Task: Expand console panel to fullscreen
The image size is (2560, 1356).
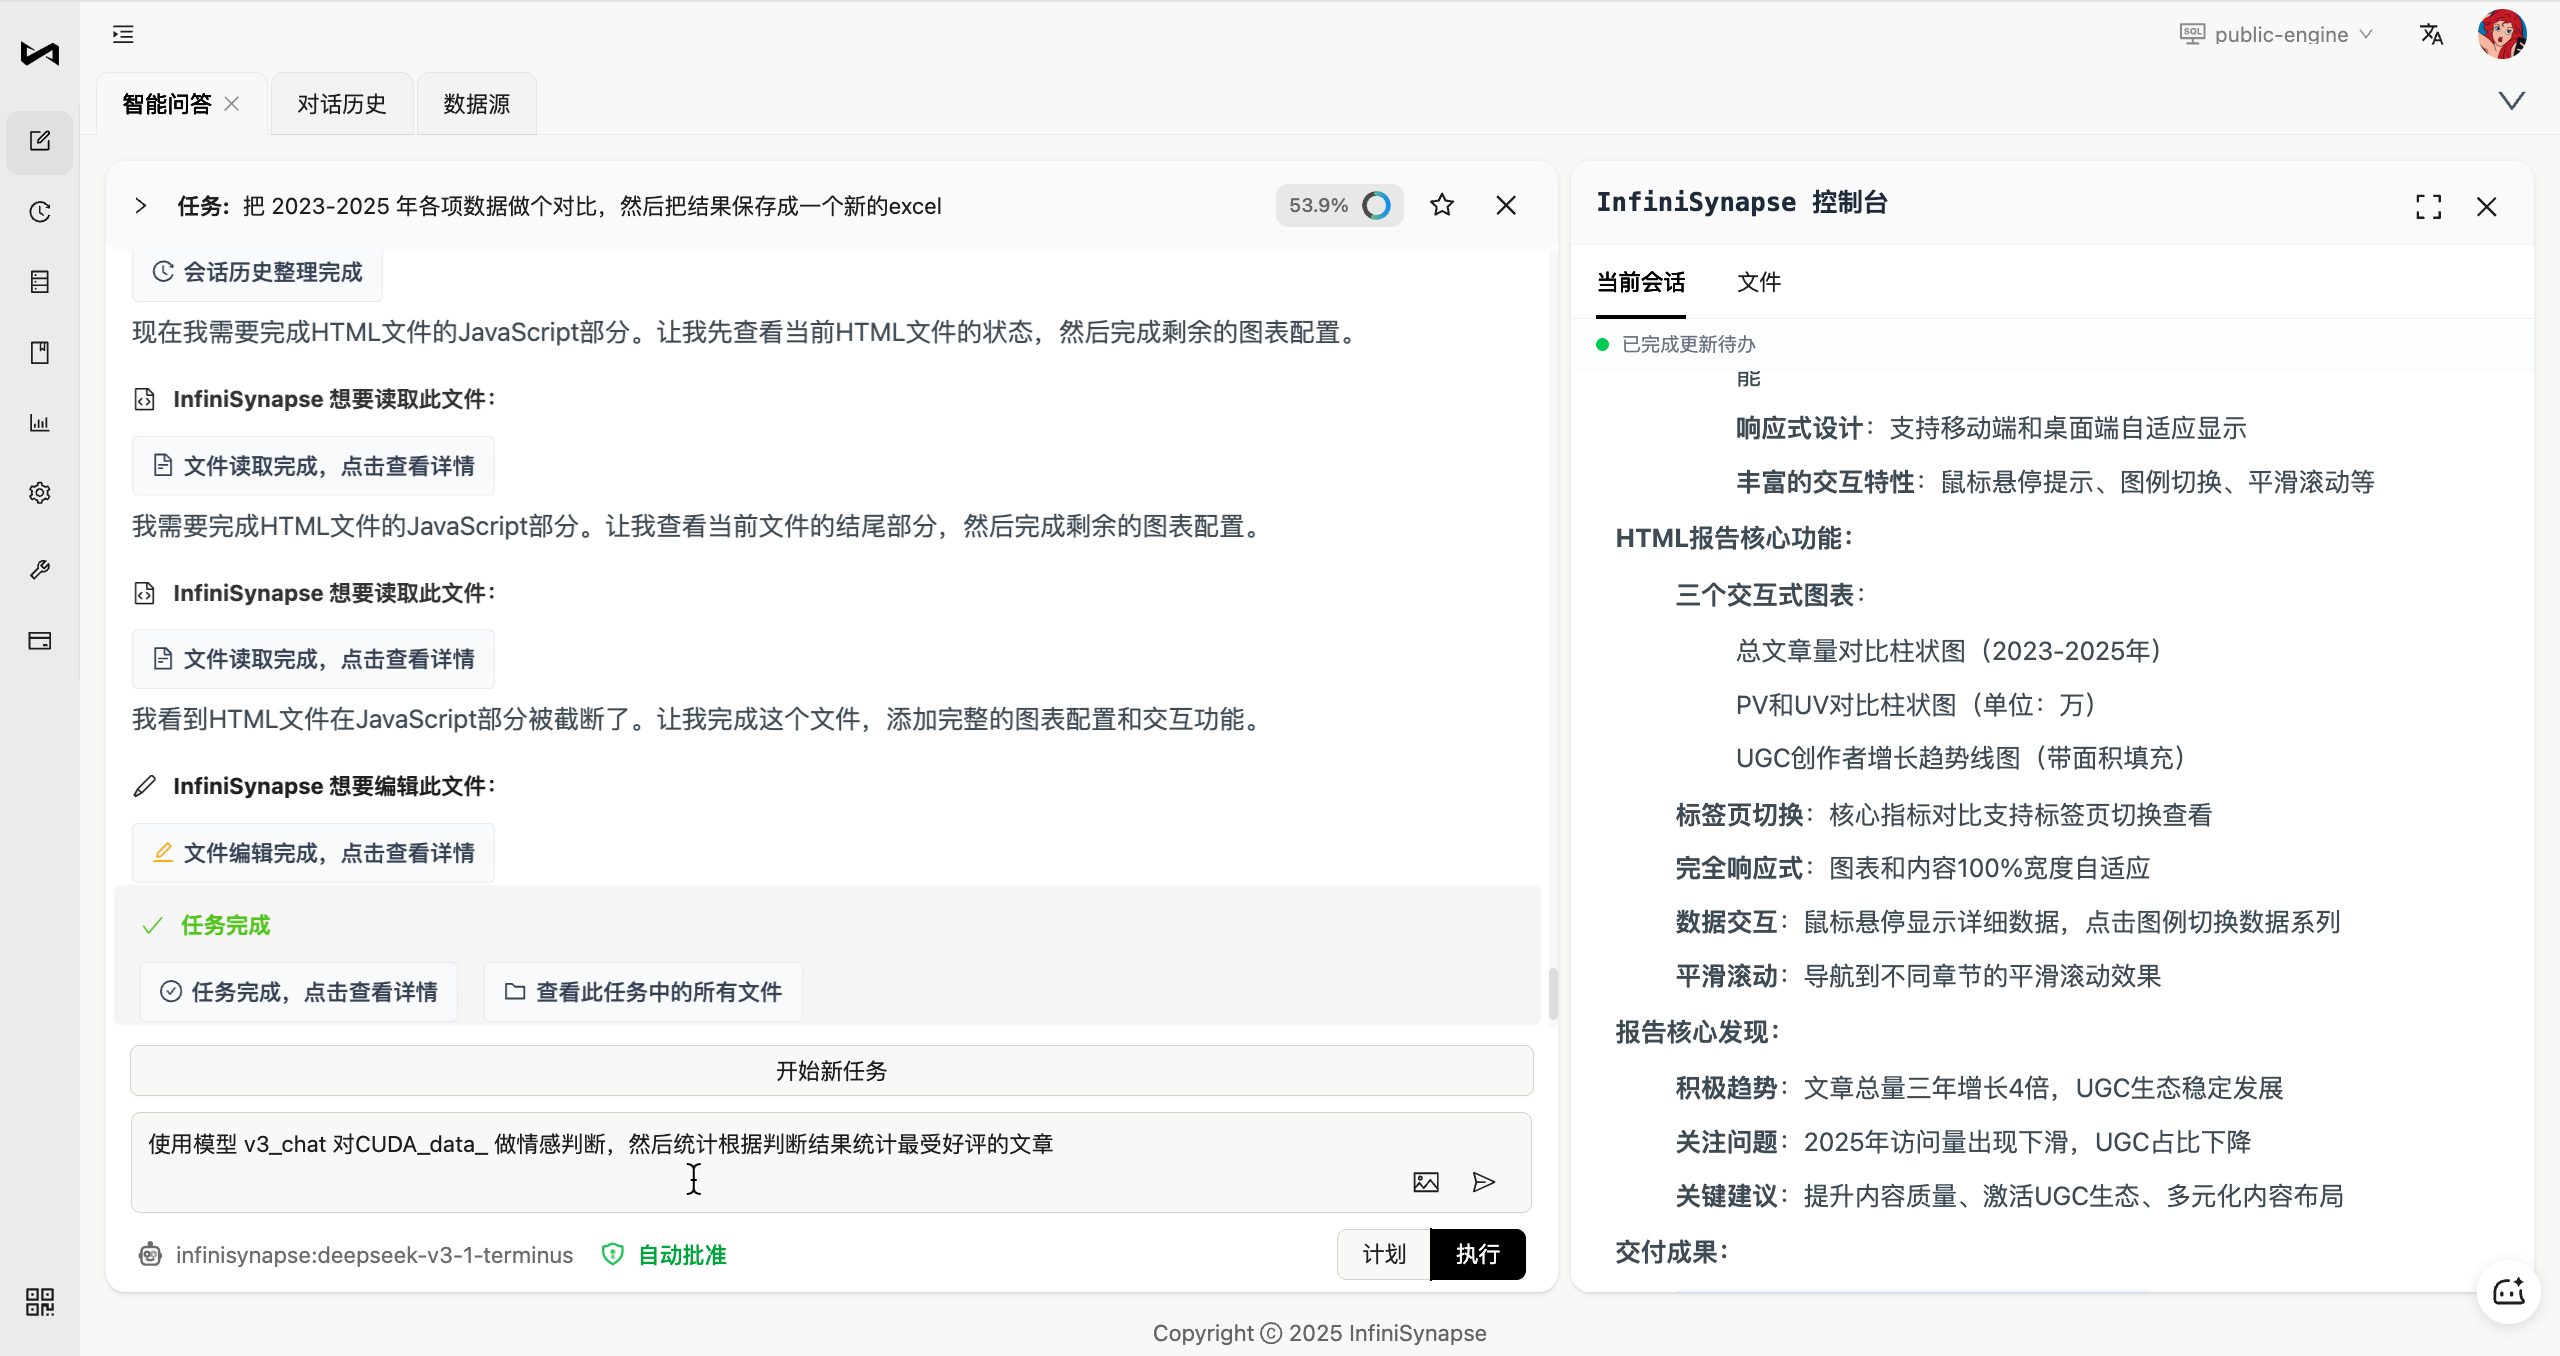Action: (2428, 207)
